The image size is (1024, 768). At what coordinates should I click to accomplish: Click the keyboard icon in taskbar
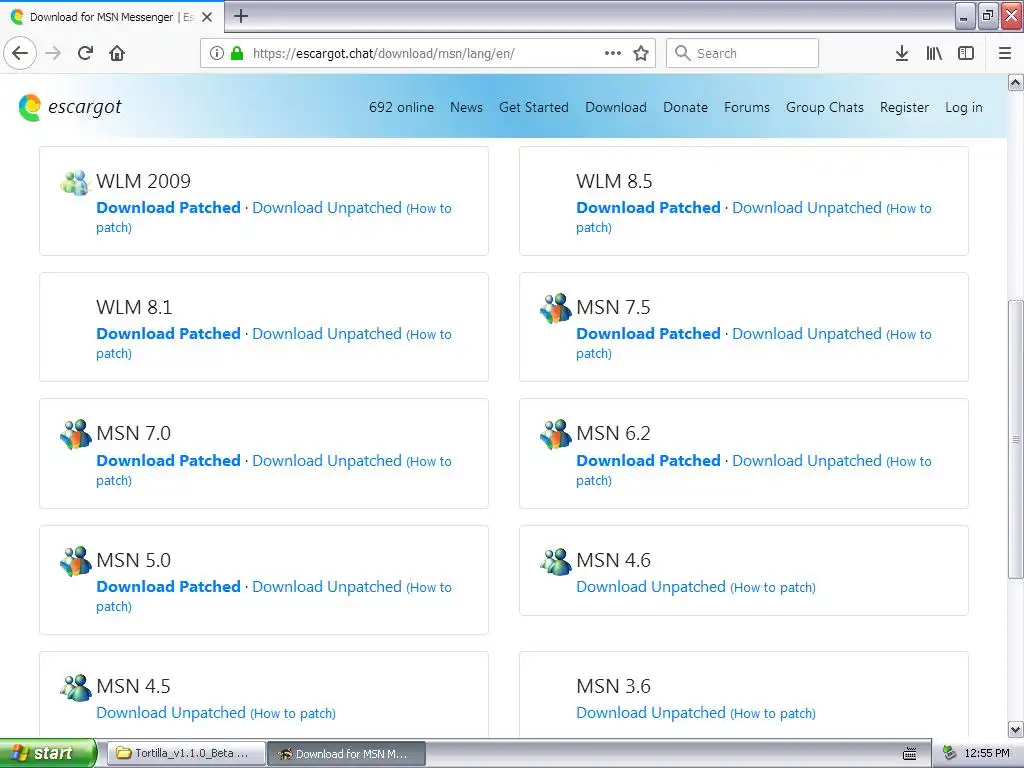click(909, 754)
